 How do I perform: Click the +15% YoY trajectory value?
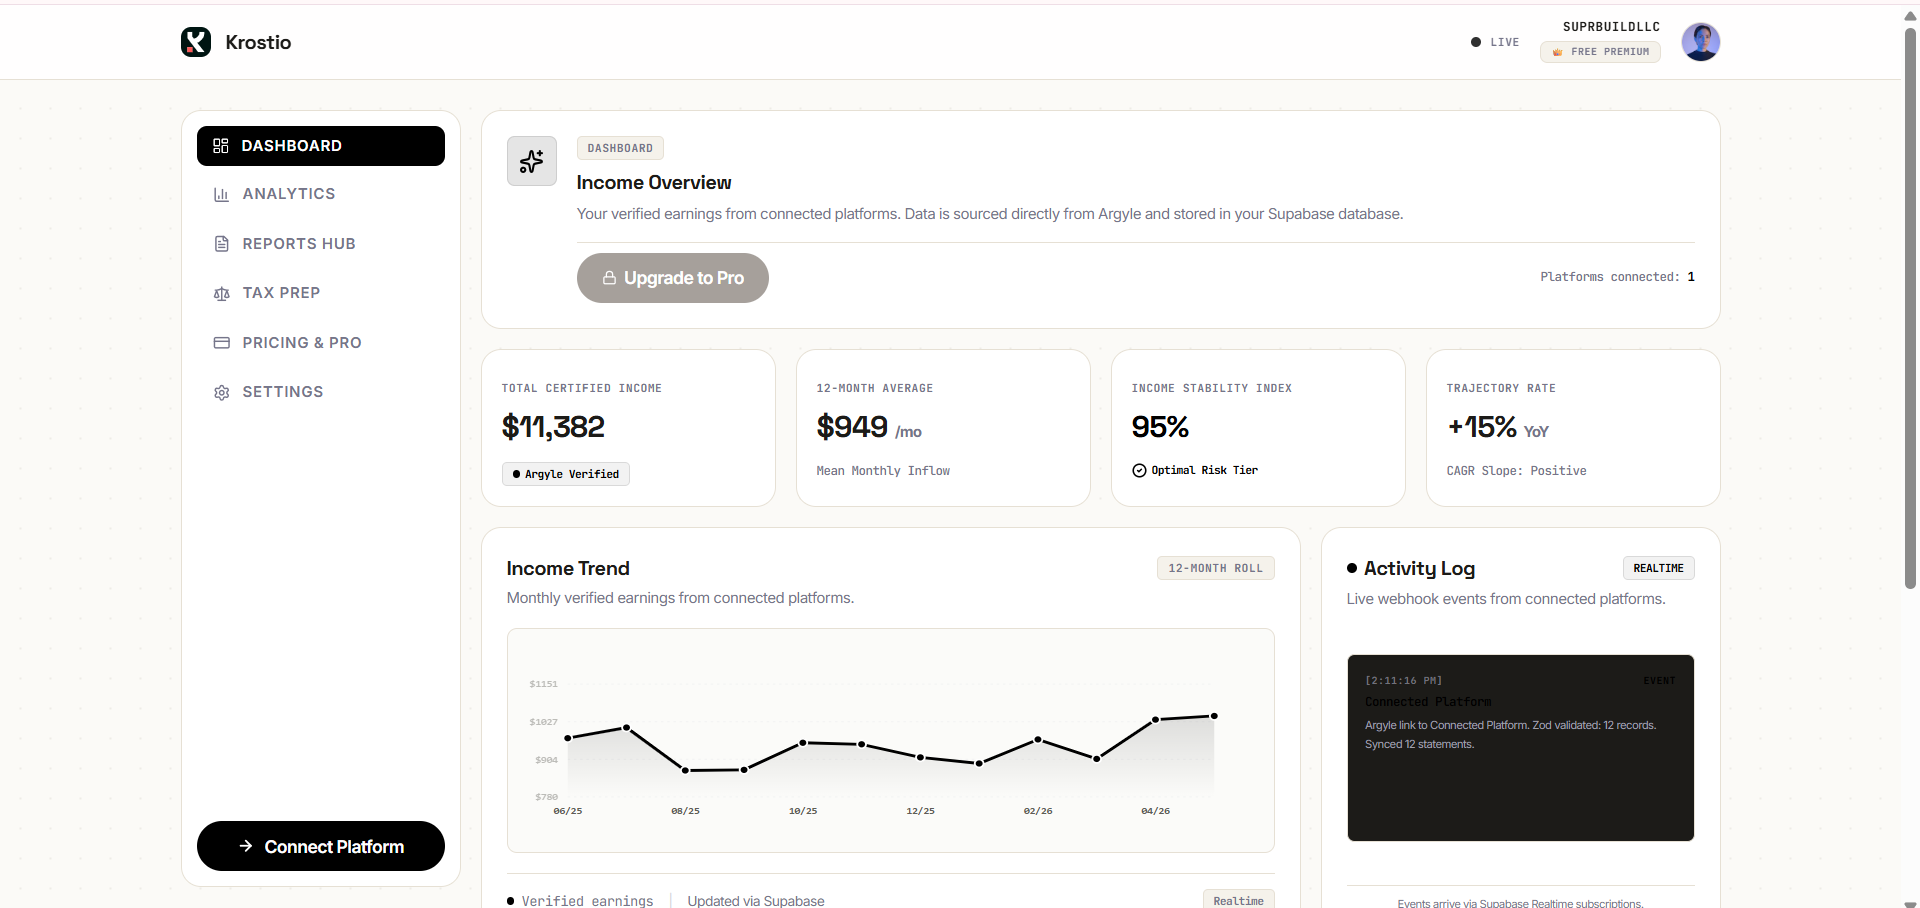[x=1498, y=428]
